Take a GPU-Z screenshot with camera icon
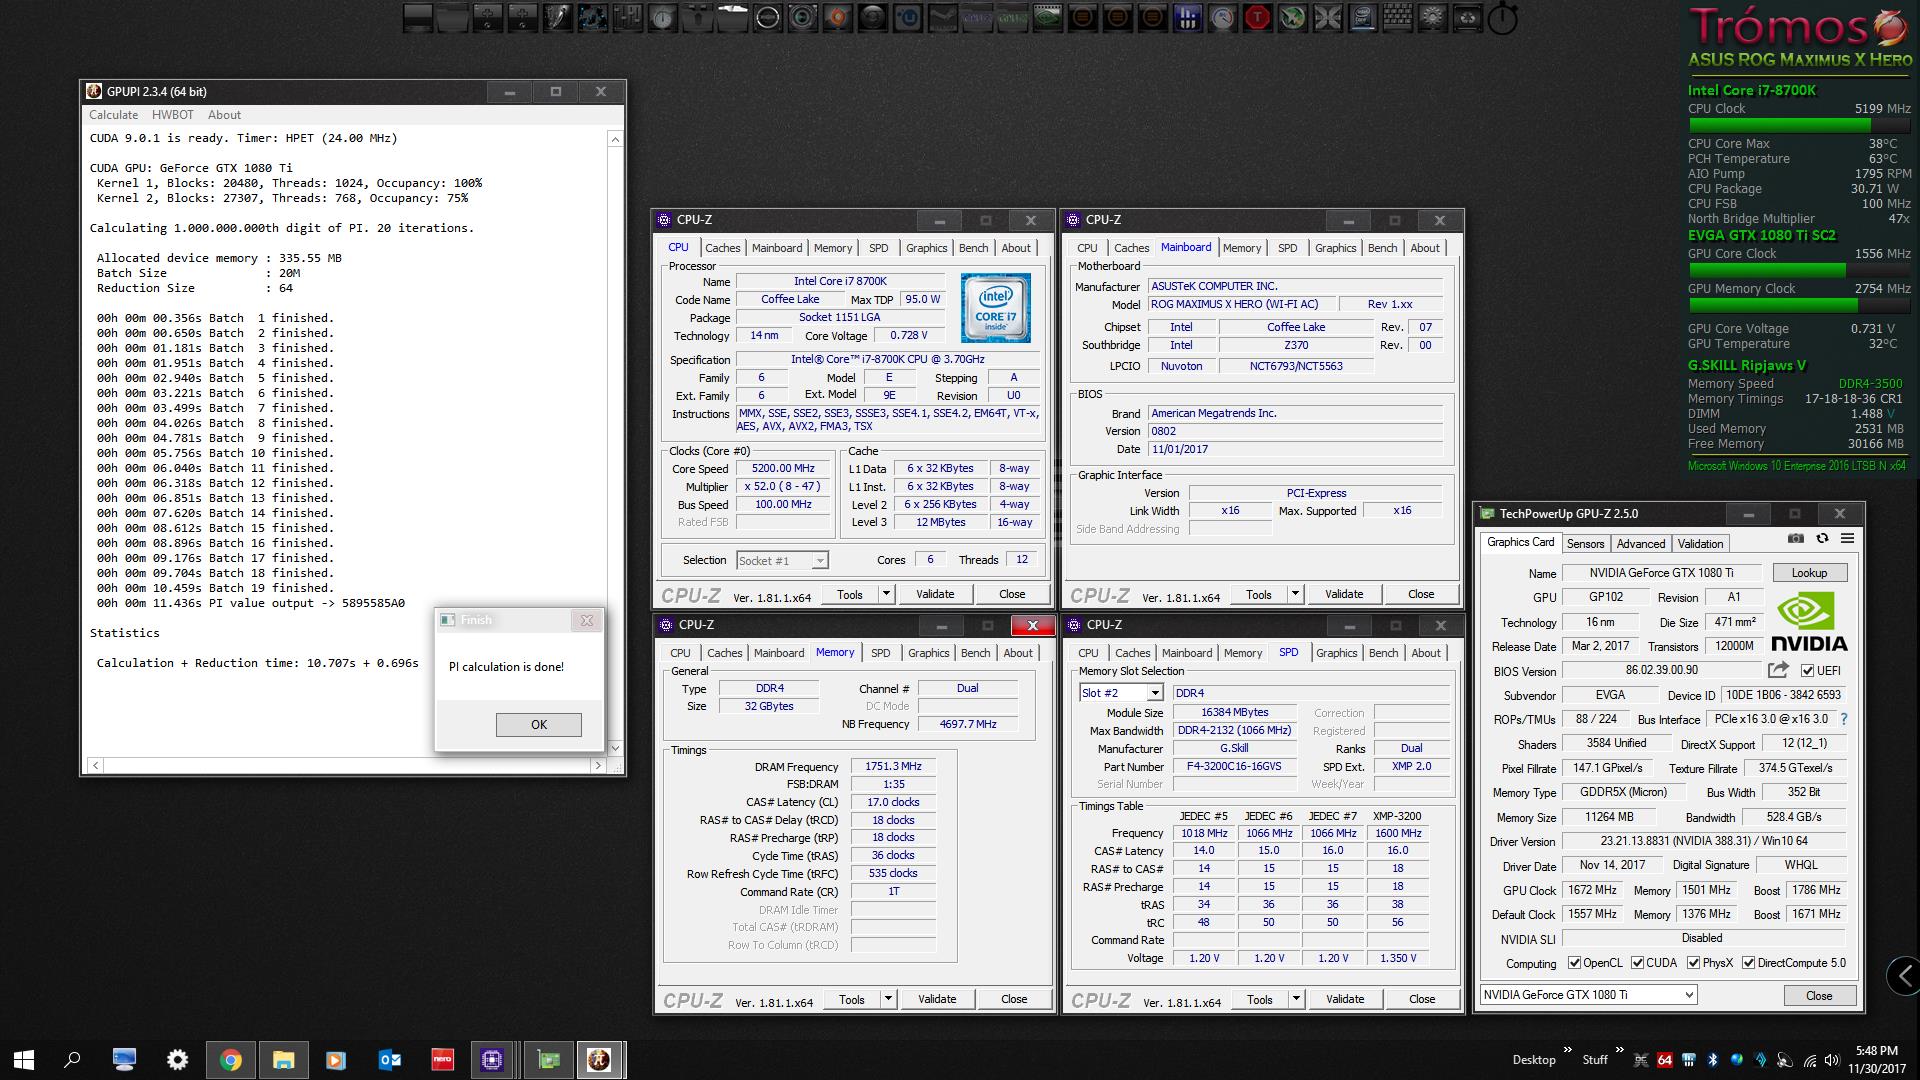The width and height of the screenshot is (1920, 1080). coord(1796,538)
